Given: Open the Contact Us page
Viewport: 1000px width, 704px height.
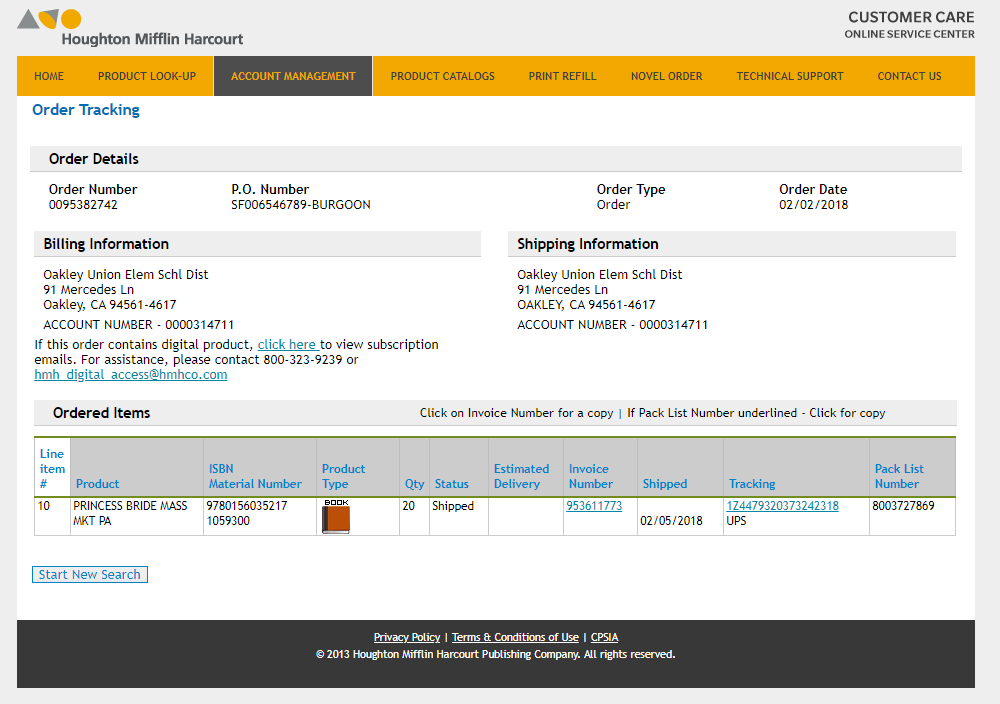Looking at the screenshot, I should coord(909,76).
